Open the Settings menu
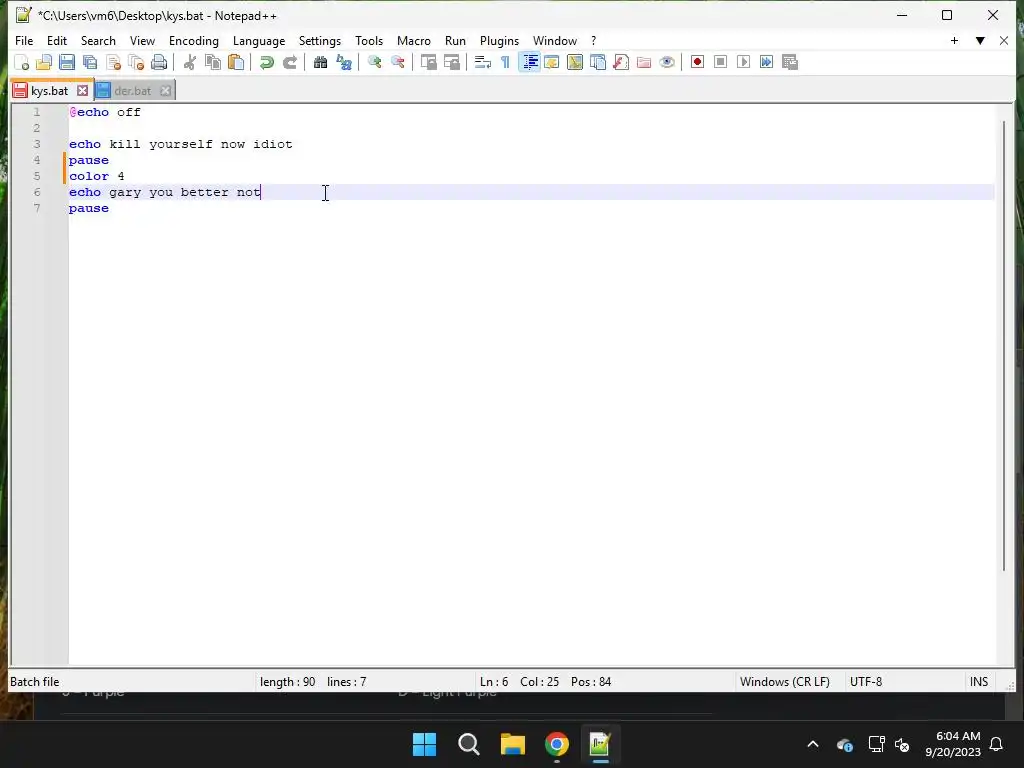 tap(320, 40)
